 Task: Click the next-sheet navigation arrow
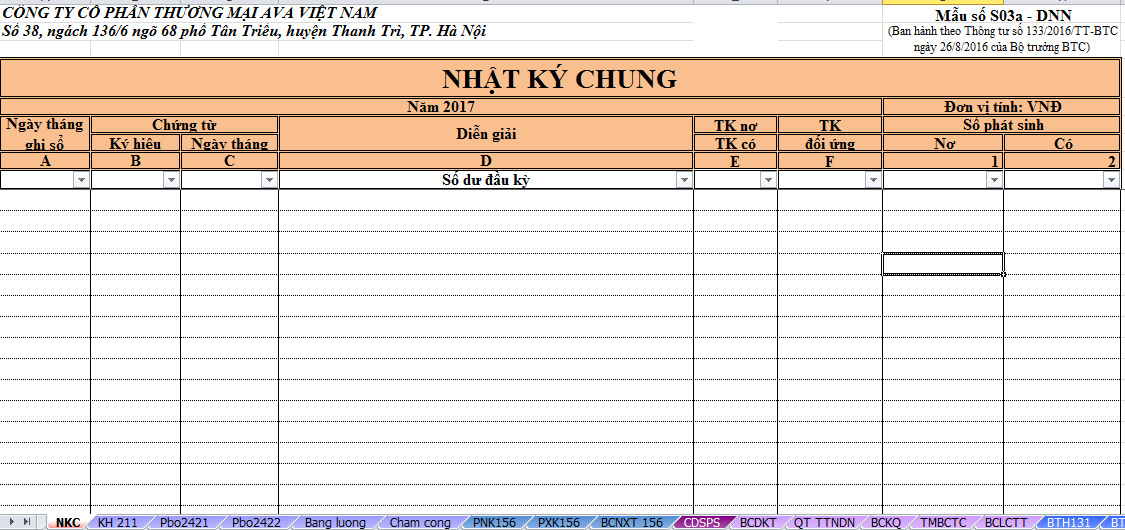tap(12, 522)
